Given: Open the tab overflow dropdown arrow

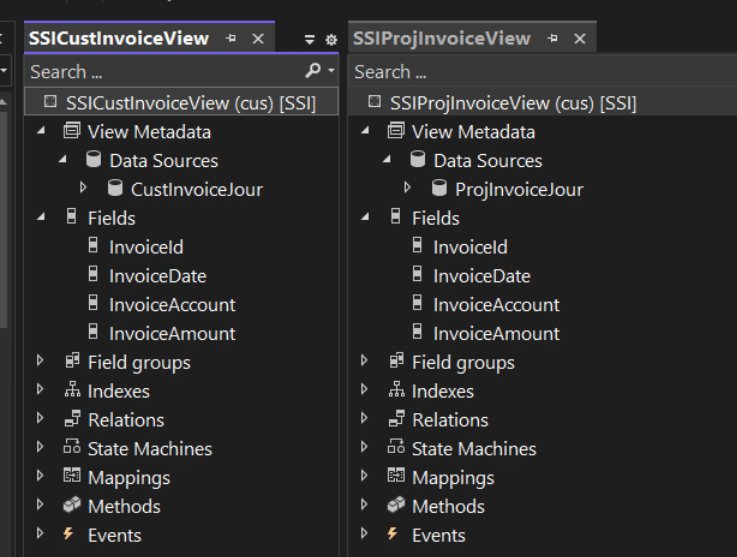Looking at the screenshot, I should [x=311, y=40].
